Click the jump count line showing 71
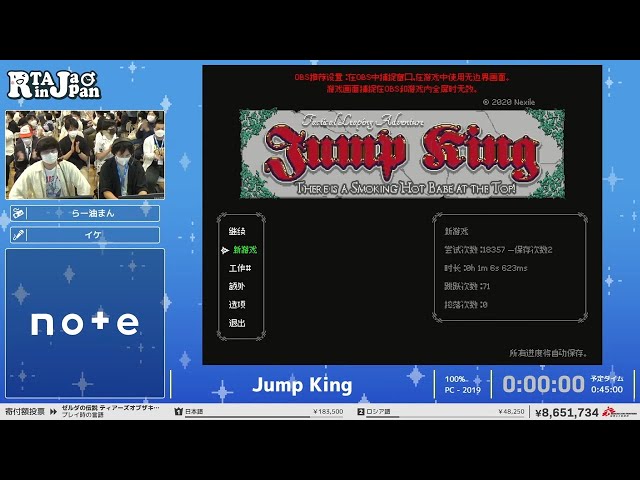This screenshot has width=640, height=480. click(467, 287)
